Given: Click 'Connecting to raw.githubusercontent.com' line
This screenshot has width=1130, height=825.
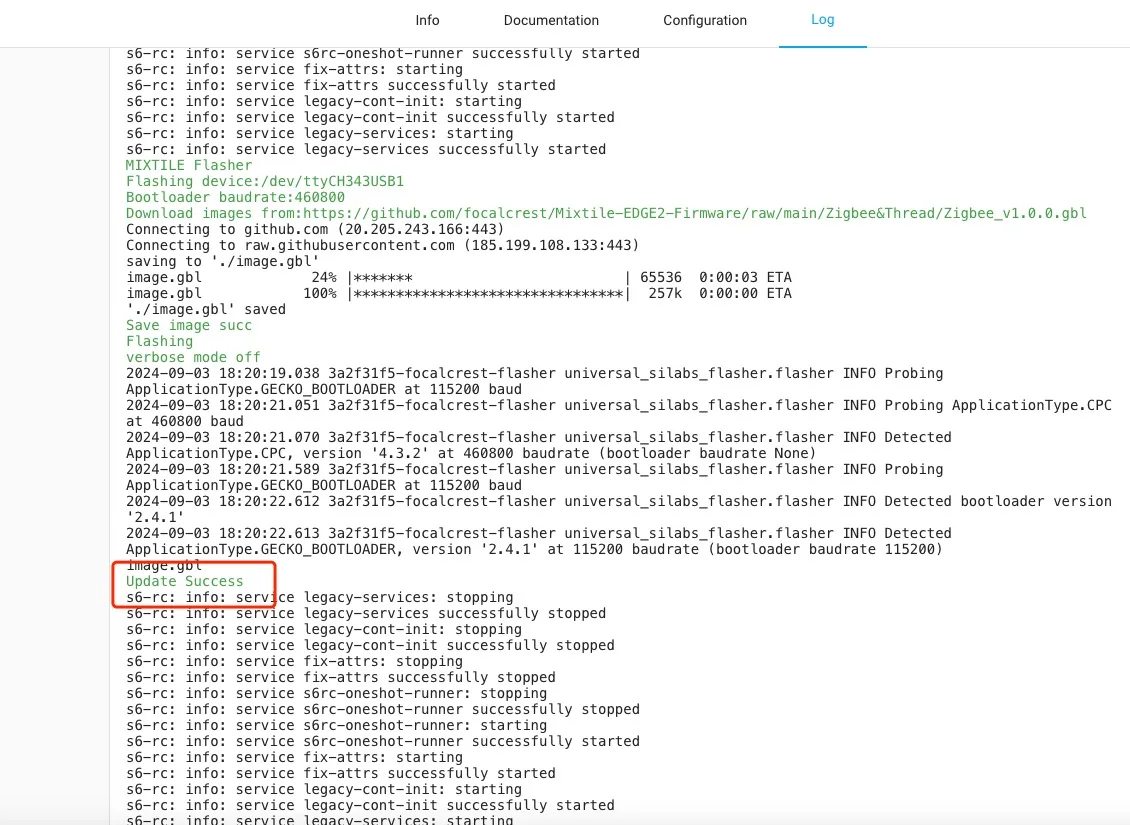Looking at the screenshot, I should pos(382,245).
